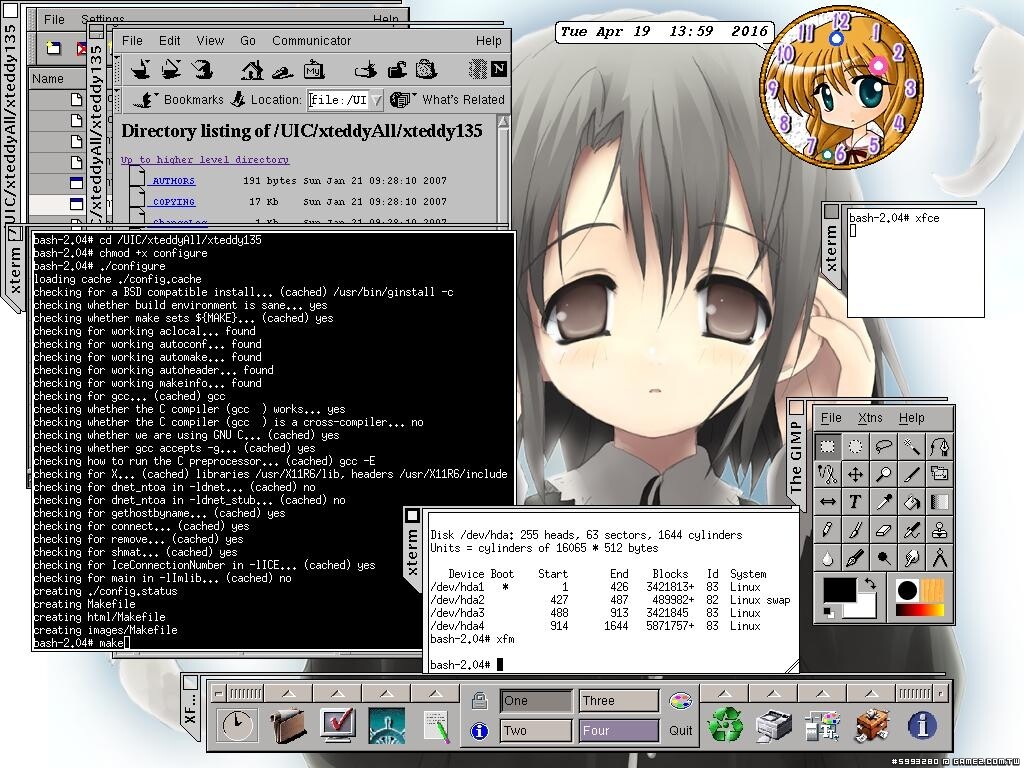
Task: Follow the AUTHORS file link
Action: (x=173, y=181)
